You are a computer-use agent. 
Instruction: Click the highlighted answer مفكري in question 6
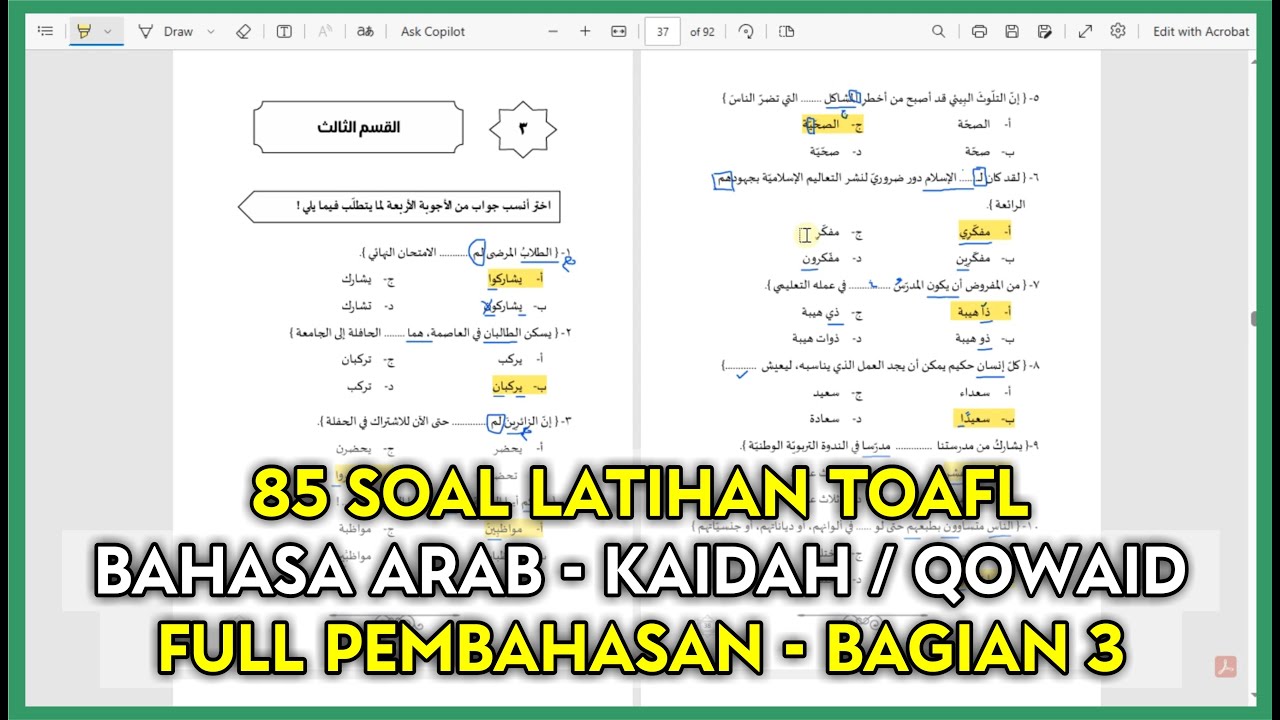983,232
